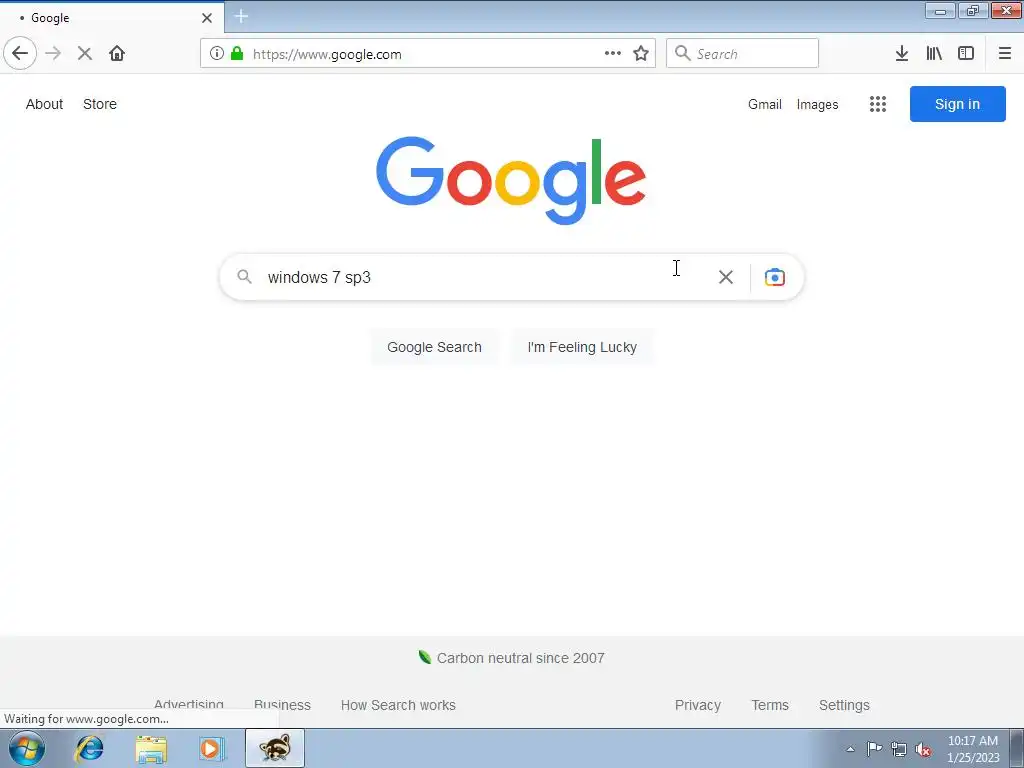Screen dimensions: 1024x768
Task: Open page actions three-dot menu
Action: pyautogui.click(x=613, y=54)
